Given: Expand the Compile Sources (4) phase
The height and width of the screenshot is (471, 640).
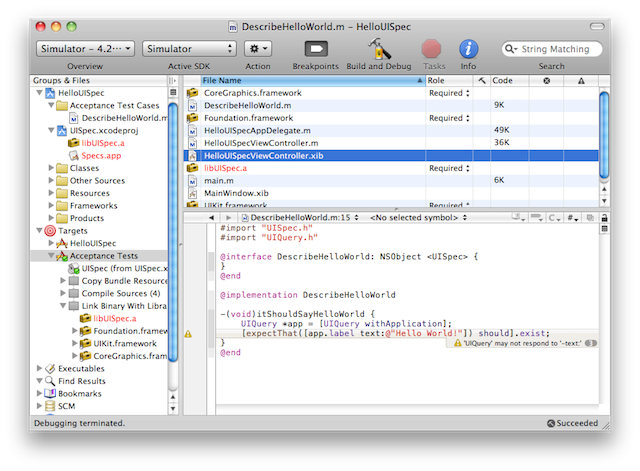Looking at the screenshot, I should 63,293.
